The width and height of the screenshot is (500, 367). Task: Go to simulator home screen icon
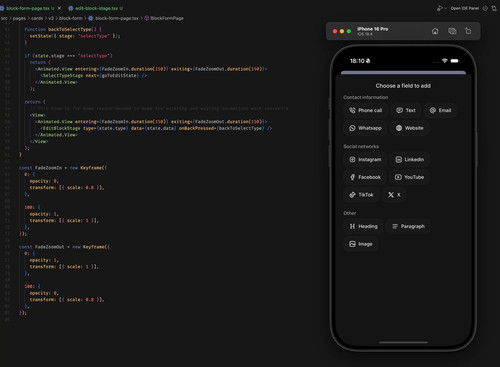click(435, 31)
